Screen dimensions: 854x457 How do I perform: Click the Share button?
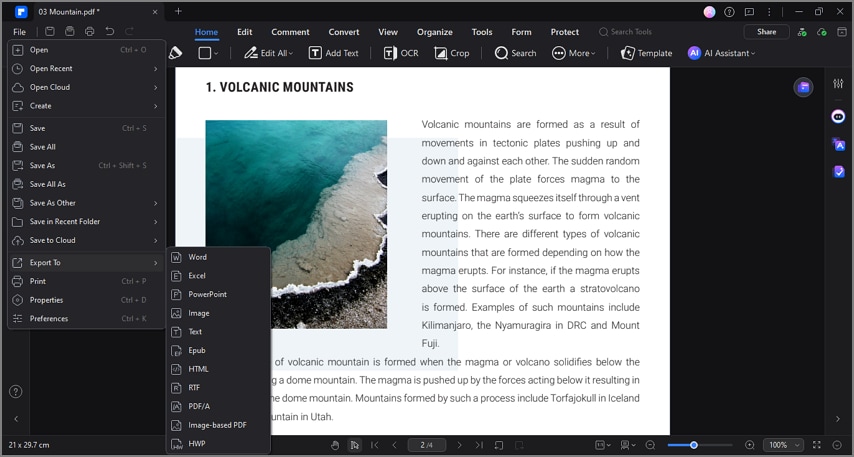pyautogui.click(x=766, y=32)
